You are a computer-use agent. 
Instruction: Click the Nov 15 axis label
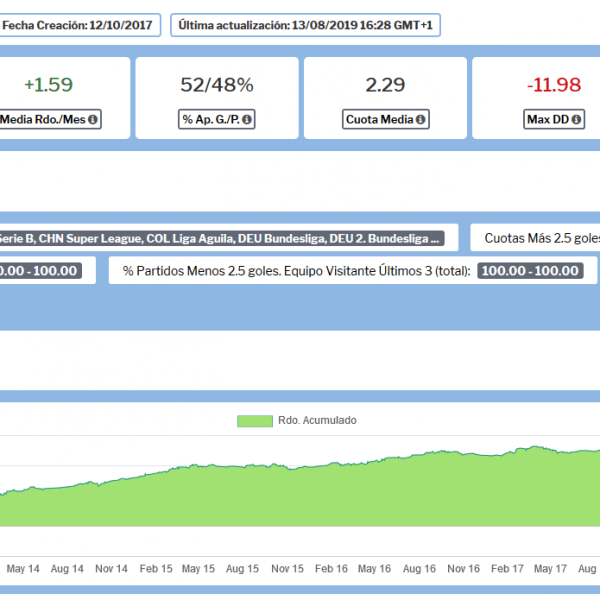click(x=287, y=569)
